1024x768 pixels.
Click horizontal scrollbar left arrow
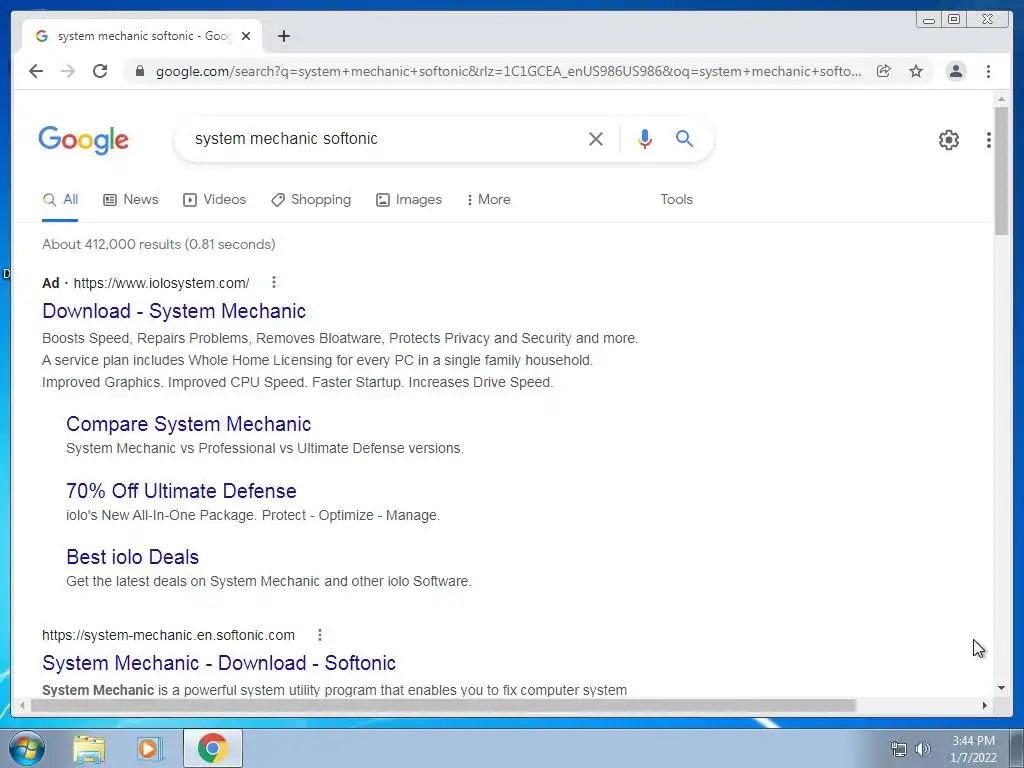[x=22, y=705]
